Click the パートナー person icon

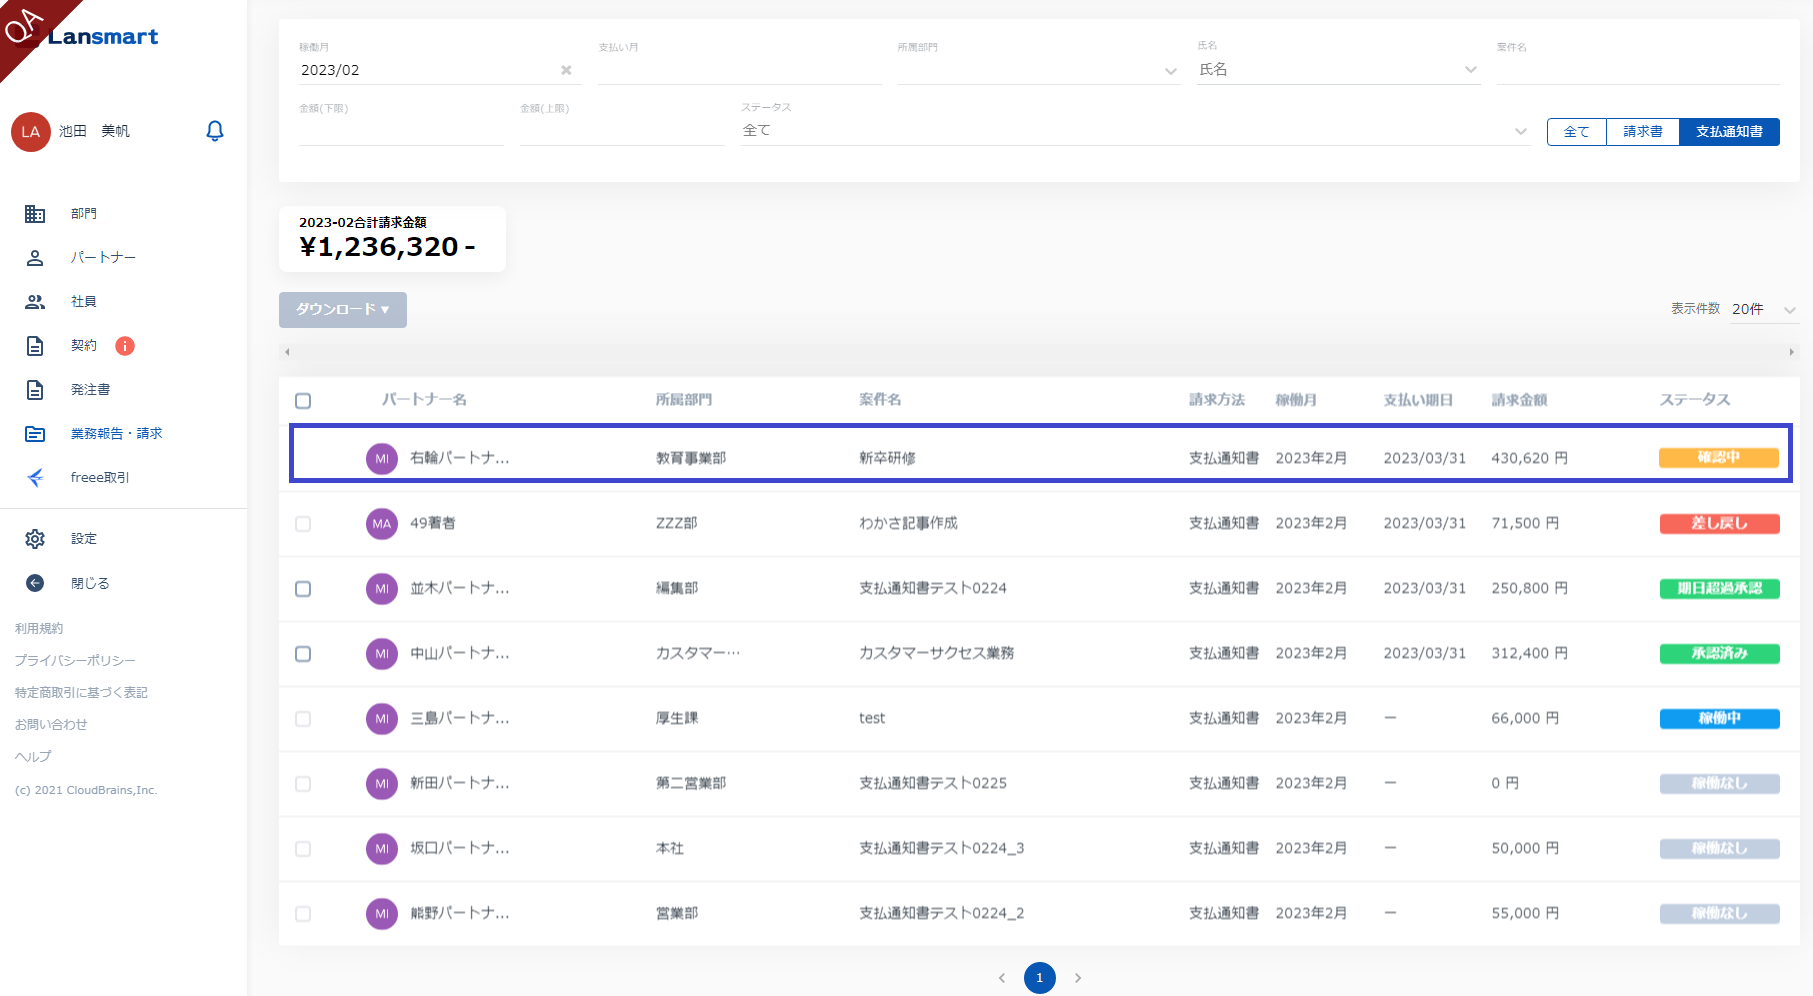[35, 258]
